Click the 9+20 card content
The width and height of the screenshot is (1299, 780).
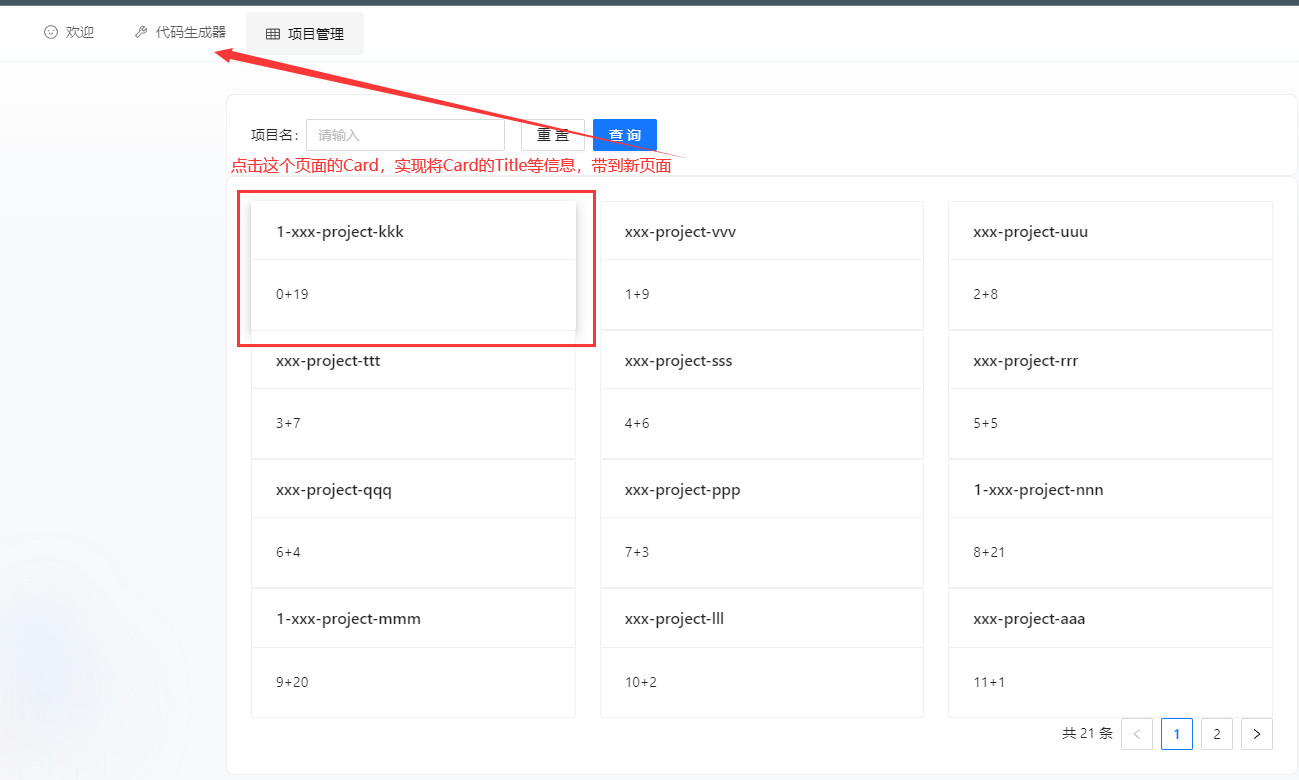click(293, 683)
